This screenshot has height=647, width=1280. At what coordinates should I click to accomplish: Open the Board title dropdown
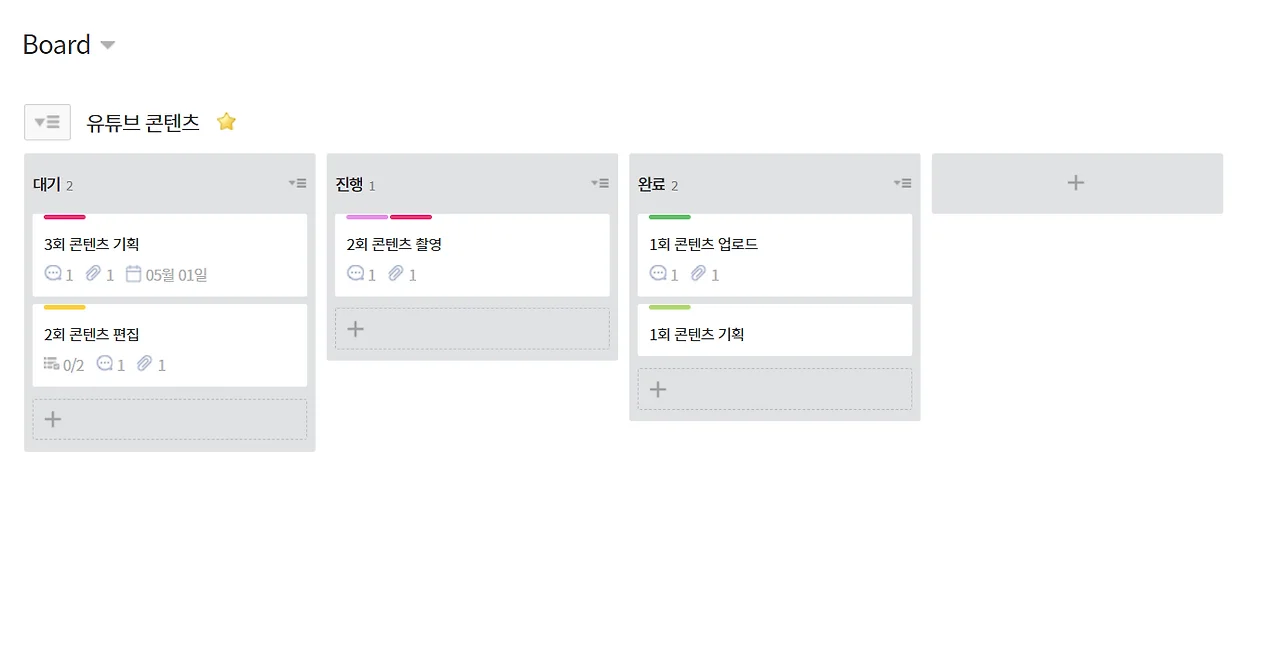tap(107, 45)
